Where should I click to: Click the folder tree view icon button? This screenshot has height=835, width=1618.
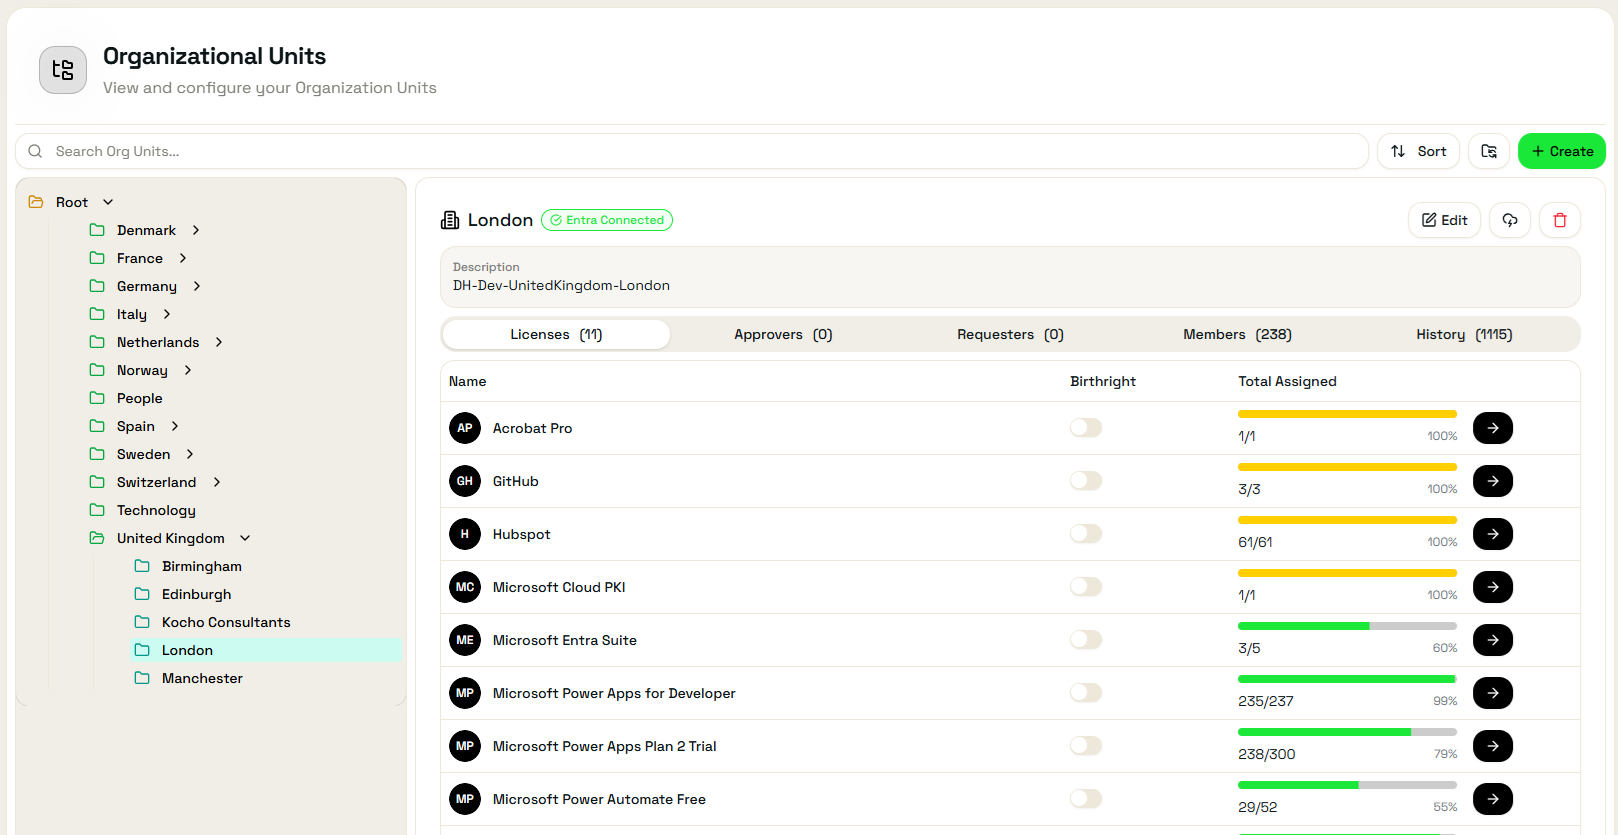pos(1489,151)
